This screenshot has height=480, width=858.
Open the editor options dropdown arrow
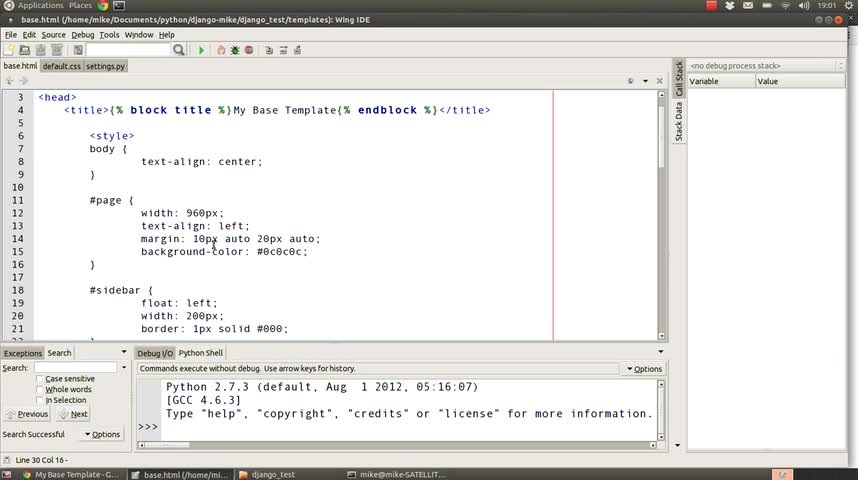[x=645, y=81]
